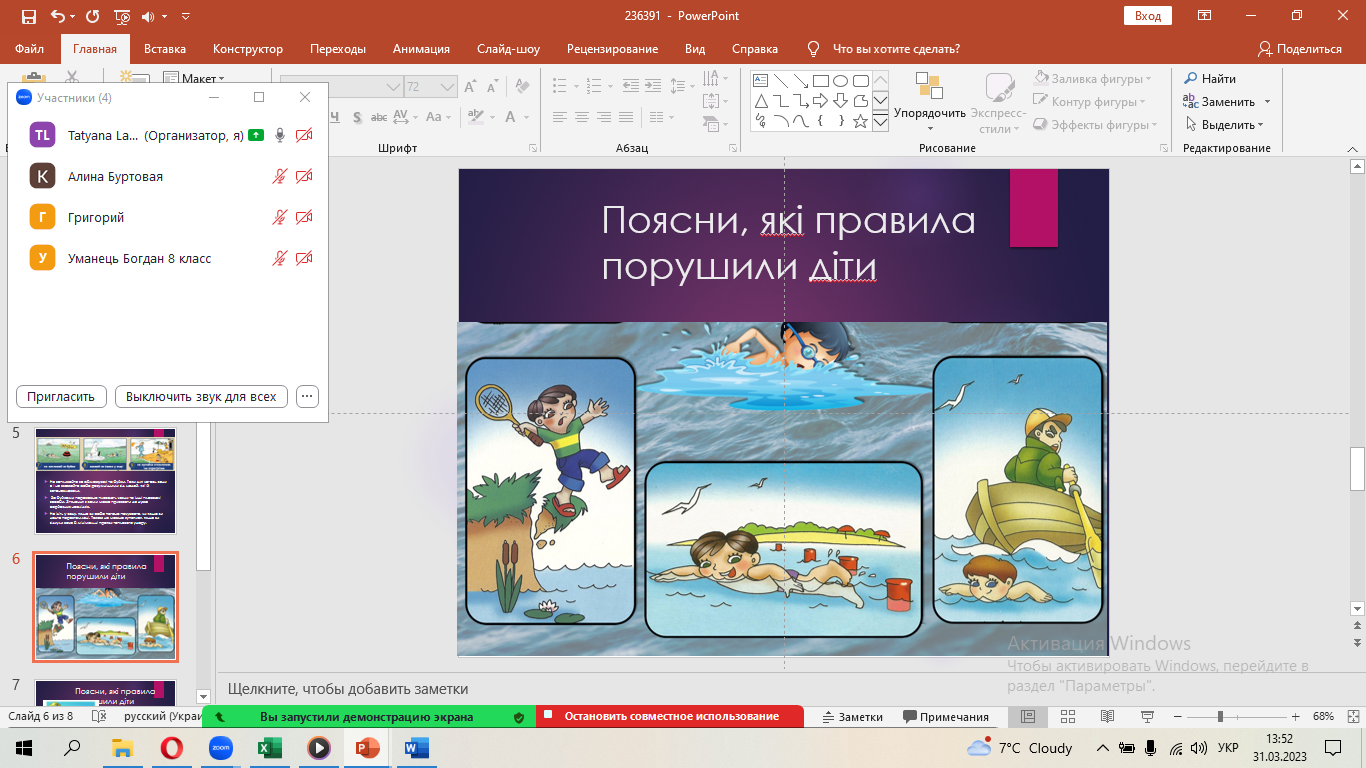Image resolution: width=1366 pixels, height=768 pixels.
Task: Toggle Уманець Богдан's muted microphone icon
Action: [280, 258]
